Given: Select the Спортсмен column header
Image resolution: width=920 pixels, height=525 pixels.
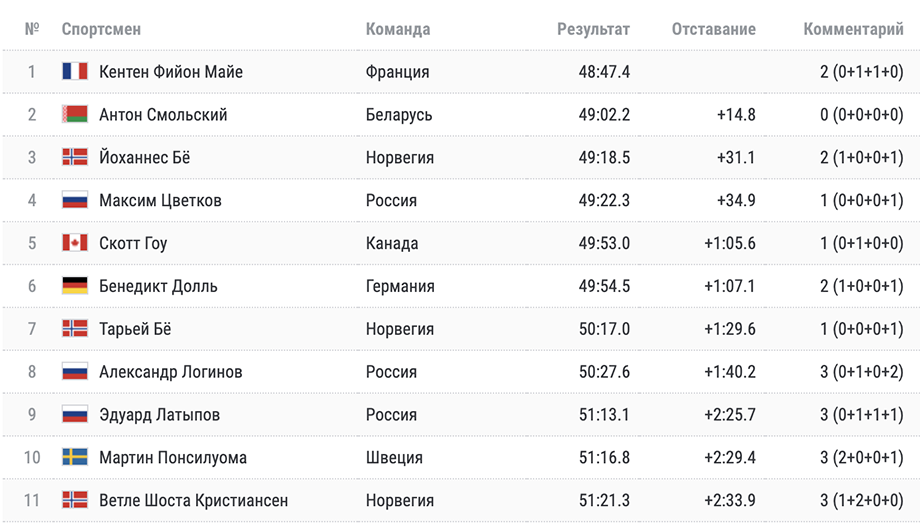Looking at the screenshot, I should pos(101,29).
